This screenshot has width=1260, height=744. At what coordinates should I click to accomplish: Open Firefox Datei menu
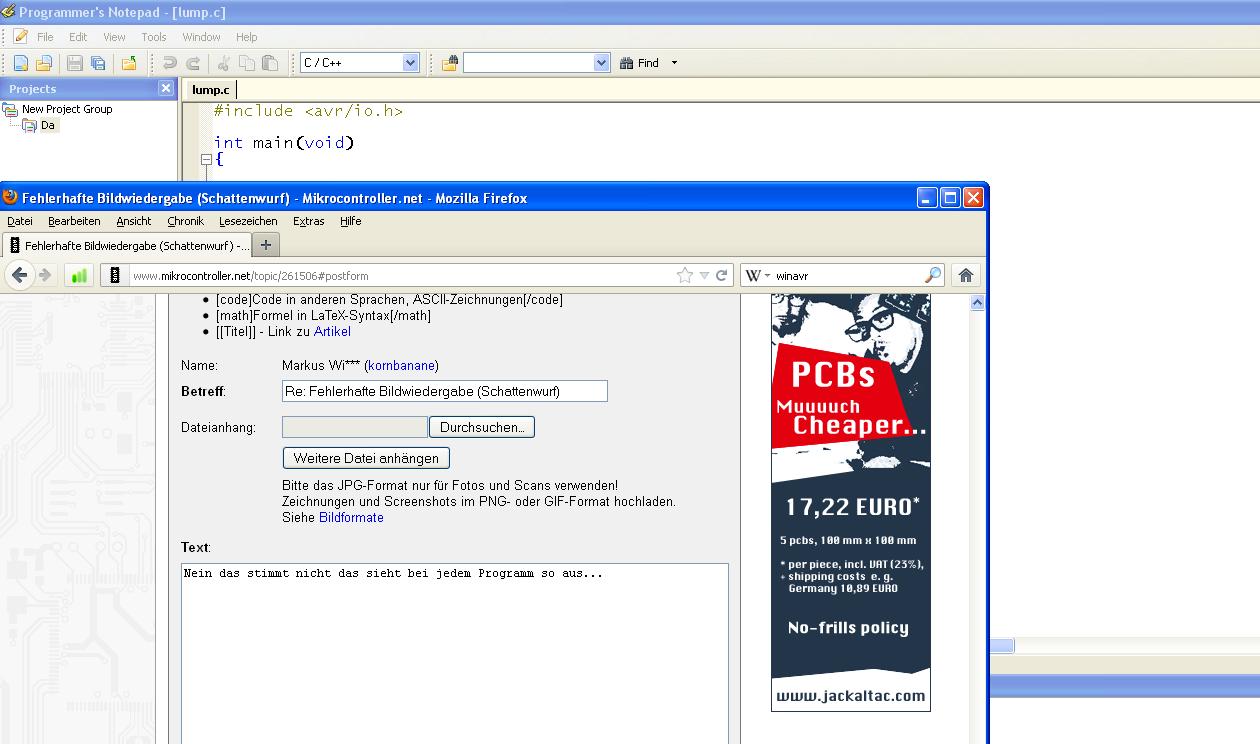[x=20, y=221]
